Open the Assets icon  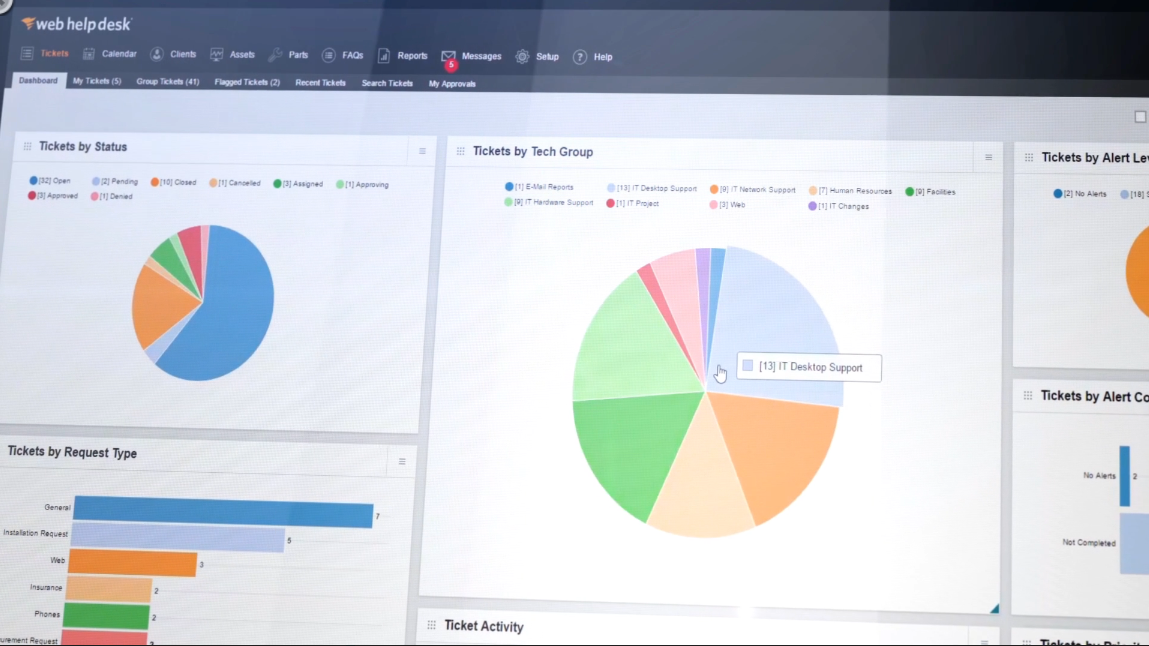[216, 55]
